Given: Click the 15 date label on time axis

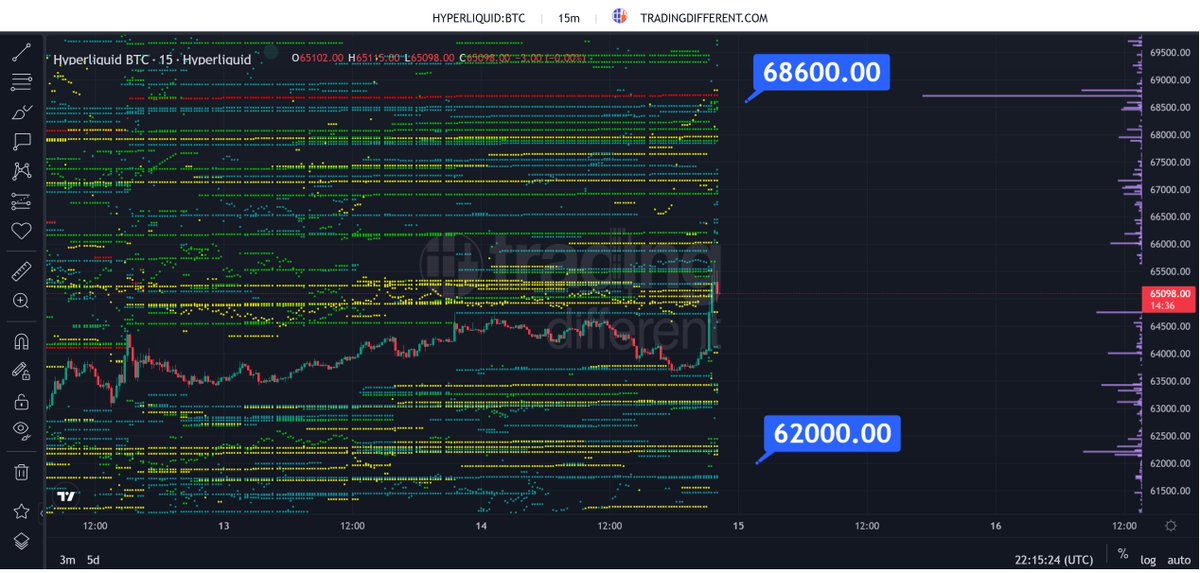Looking at the screenshot, I should [738, 526].
